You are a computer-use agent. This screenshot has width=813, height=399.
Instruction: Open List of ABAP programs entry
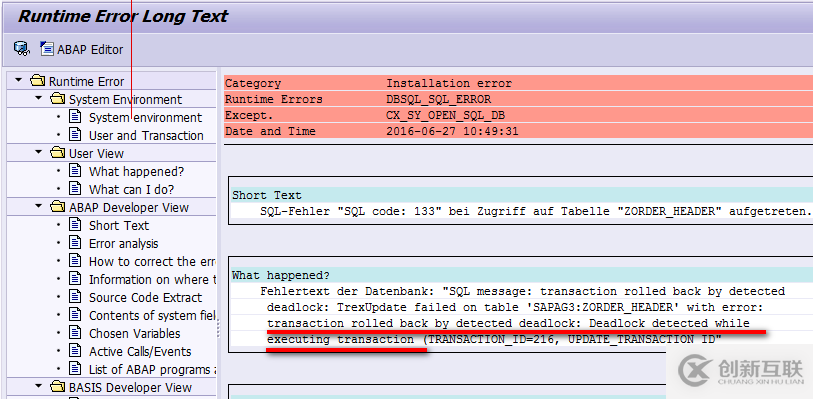(x=152, y=369)
